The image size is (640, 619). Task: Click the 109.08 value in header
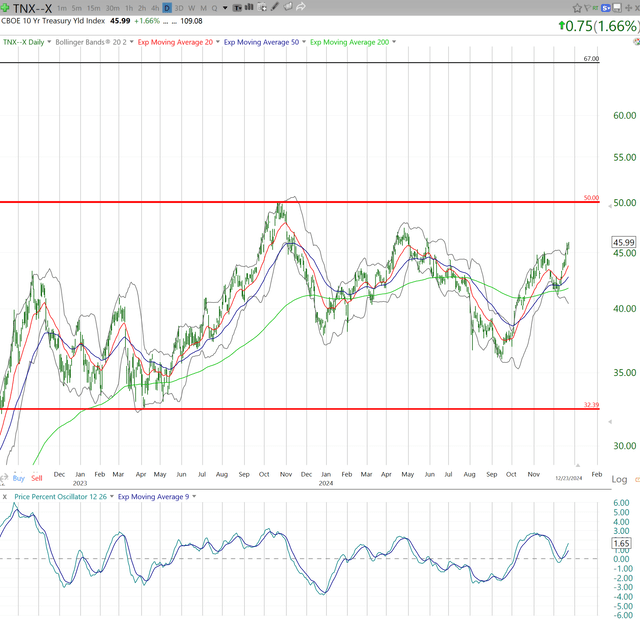coord(191,21)
